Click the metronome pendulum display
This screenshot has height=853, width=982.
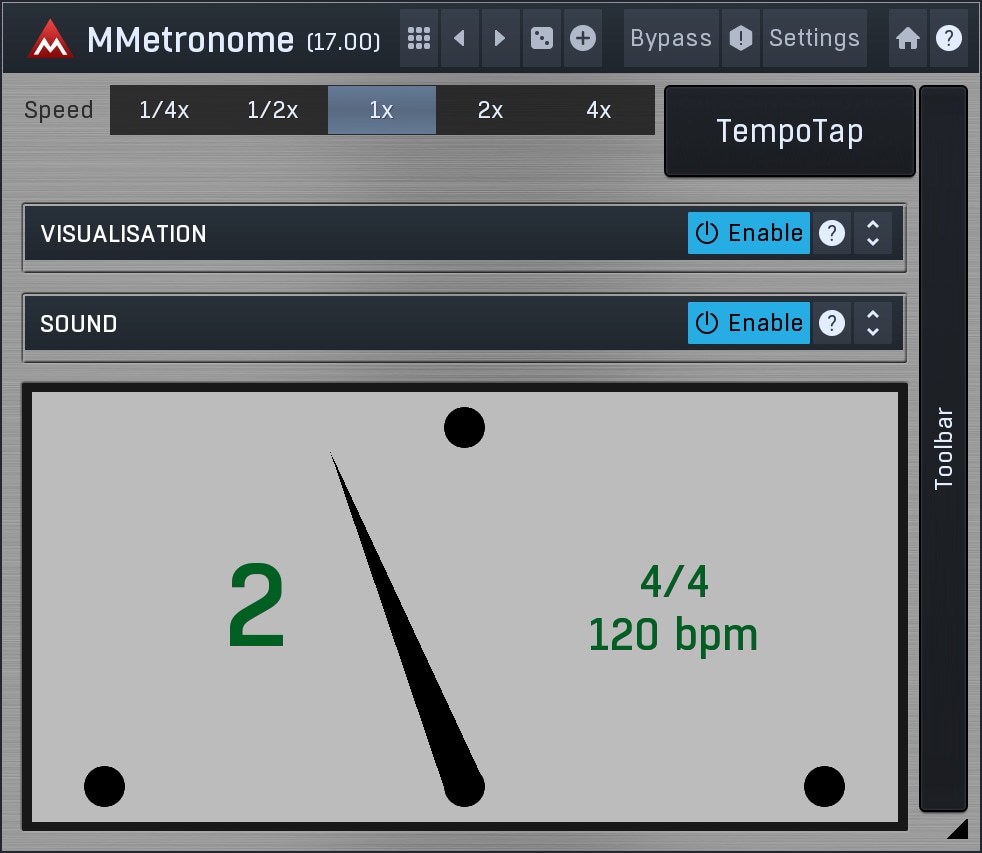click(464, 606)
